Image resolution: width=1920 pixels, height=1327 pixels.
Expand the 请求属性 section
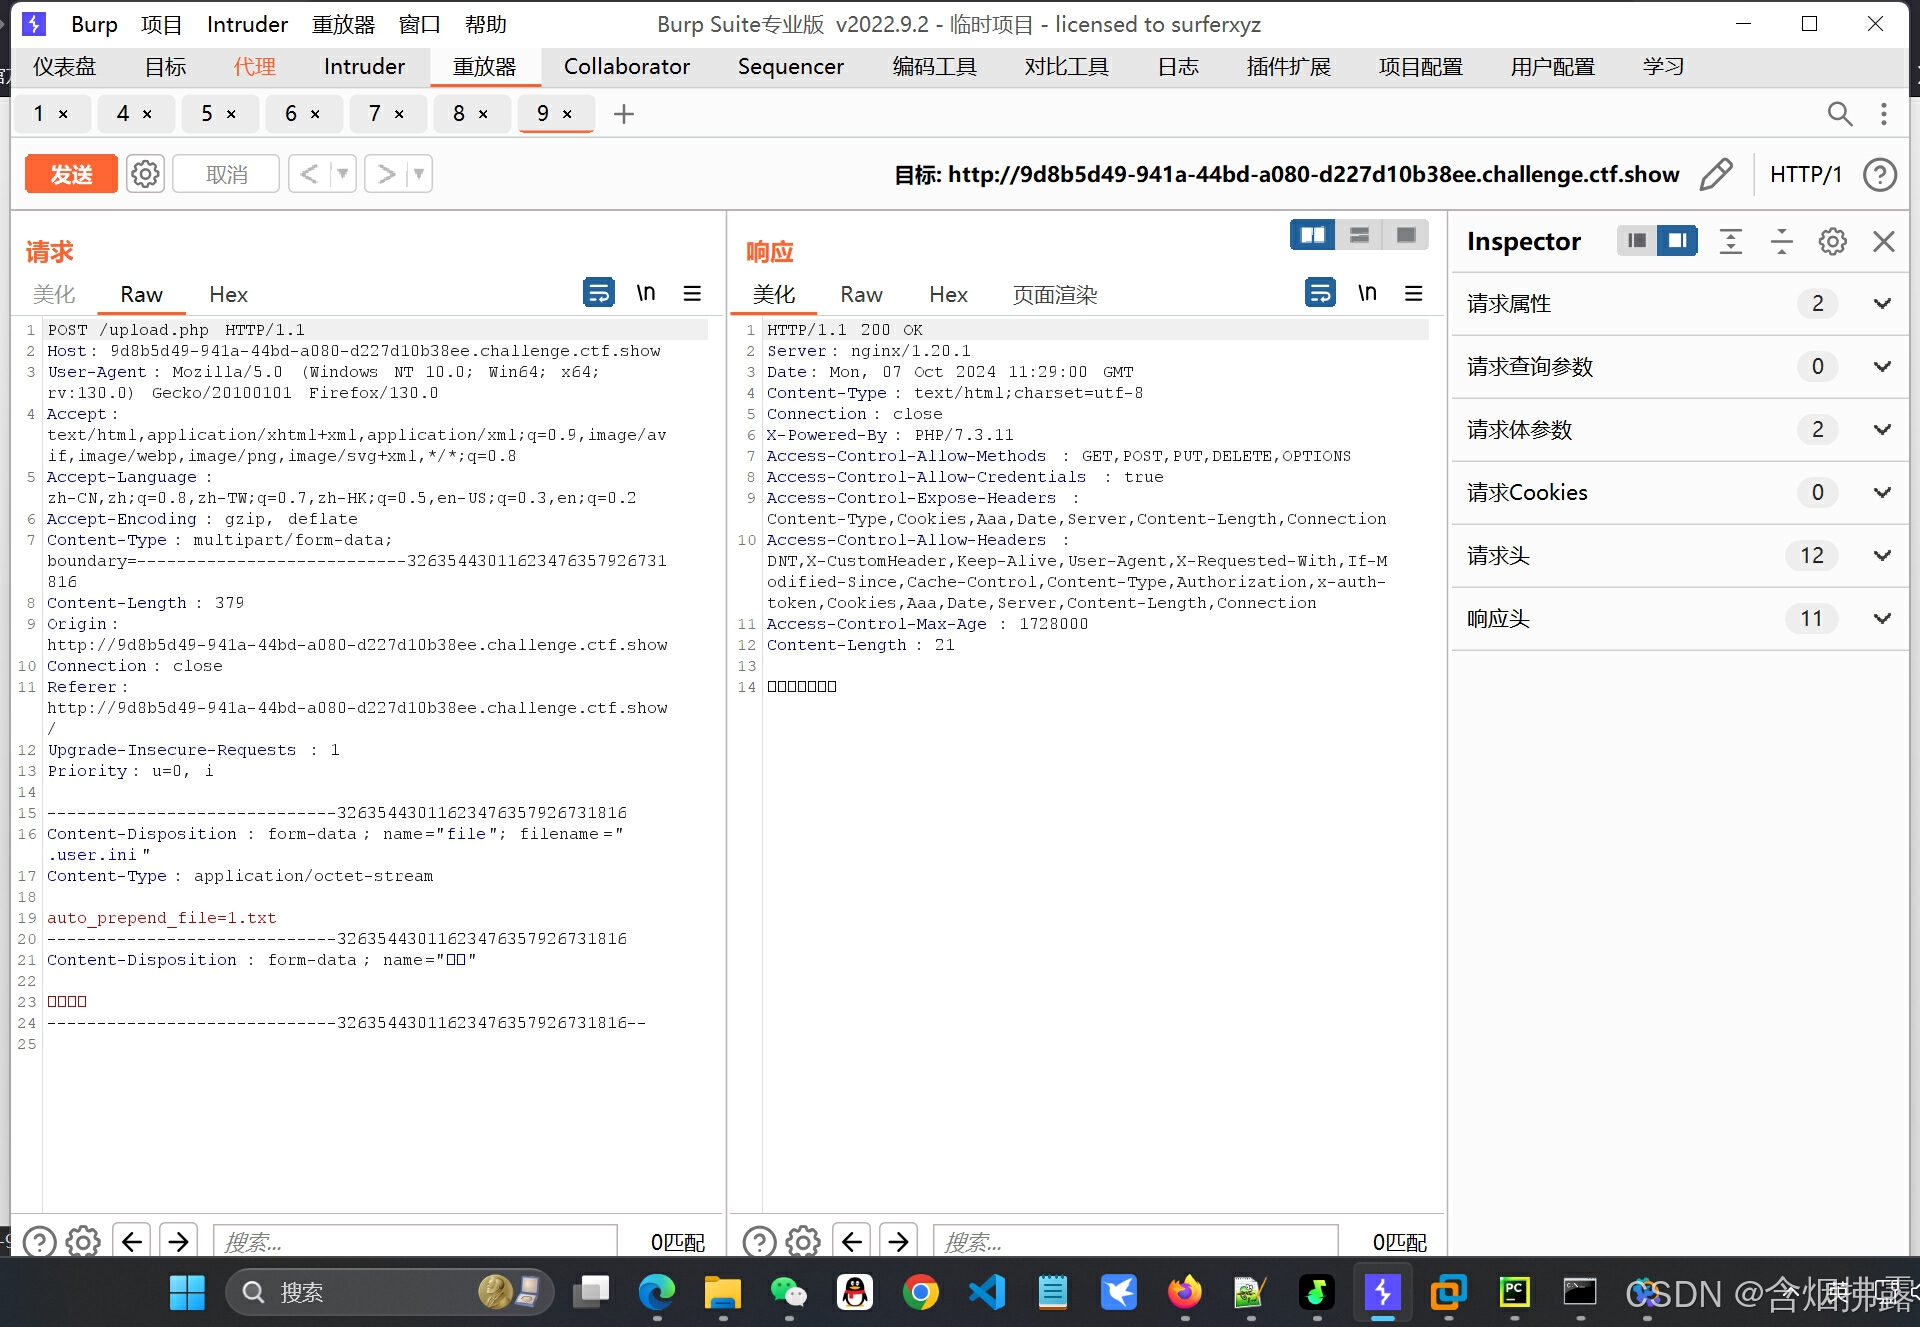point(1881,304)
